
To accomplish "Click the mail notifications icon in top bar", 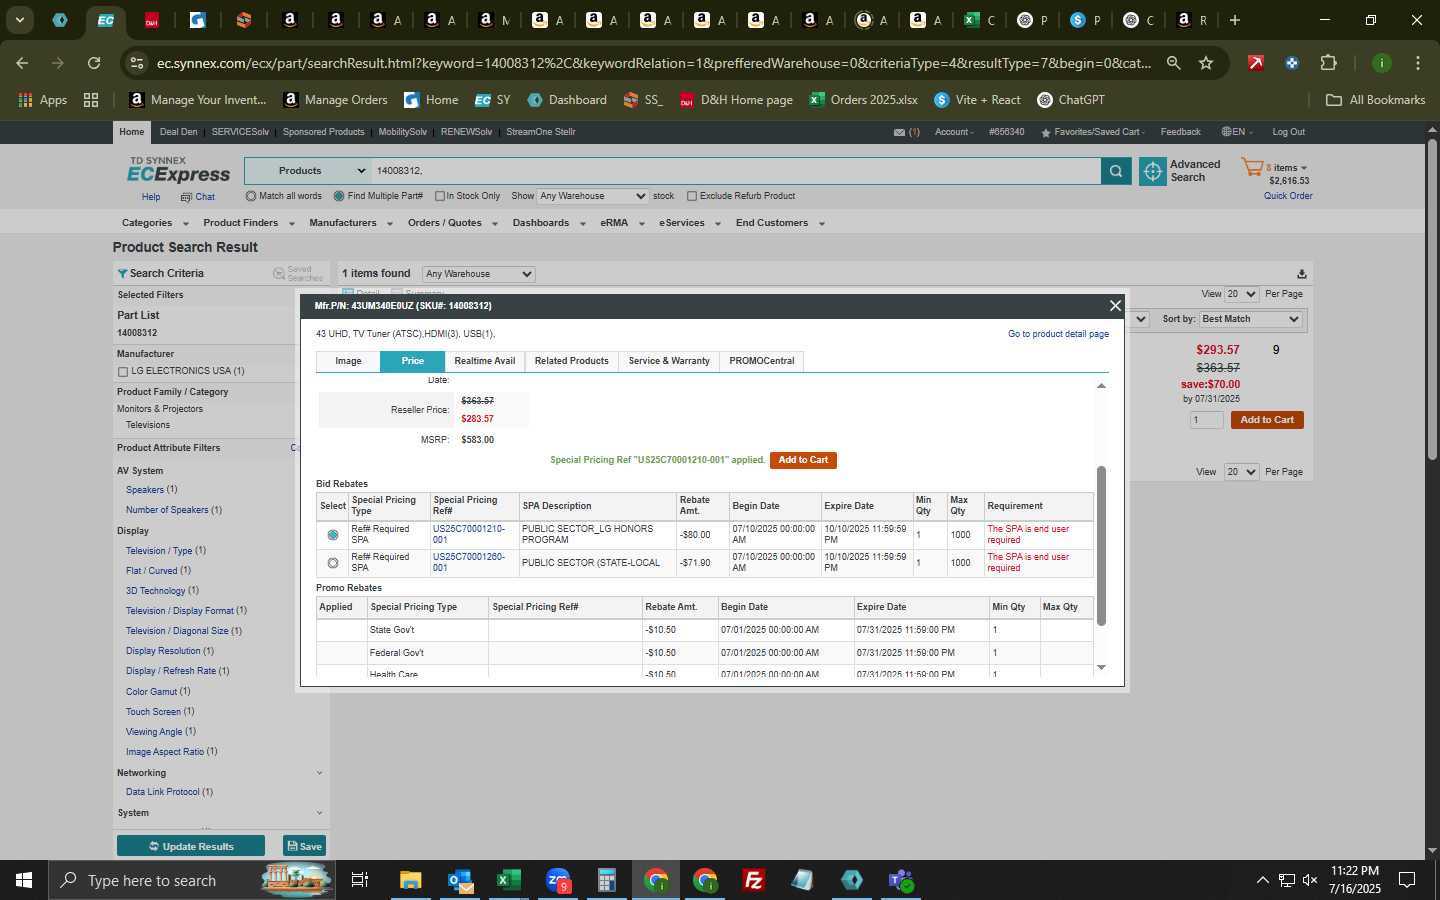I will pos(899,132).
